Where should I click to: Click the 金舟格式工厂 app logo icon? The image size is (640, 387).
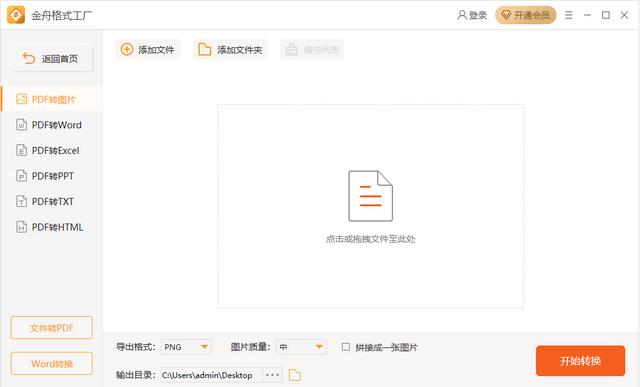coord(16,15)
